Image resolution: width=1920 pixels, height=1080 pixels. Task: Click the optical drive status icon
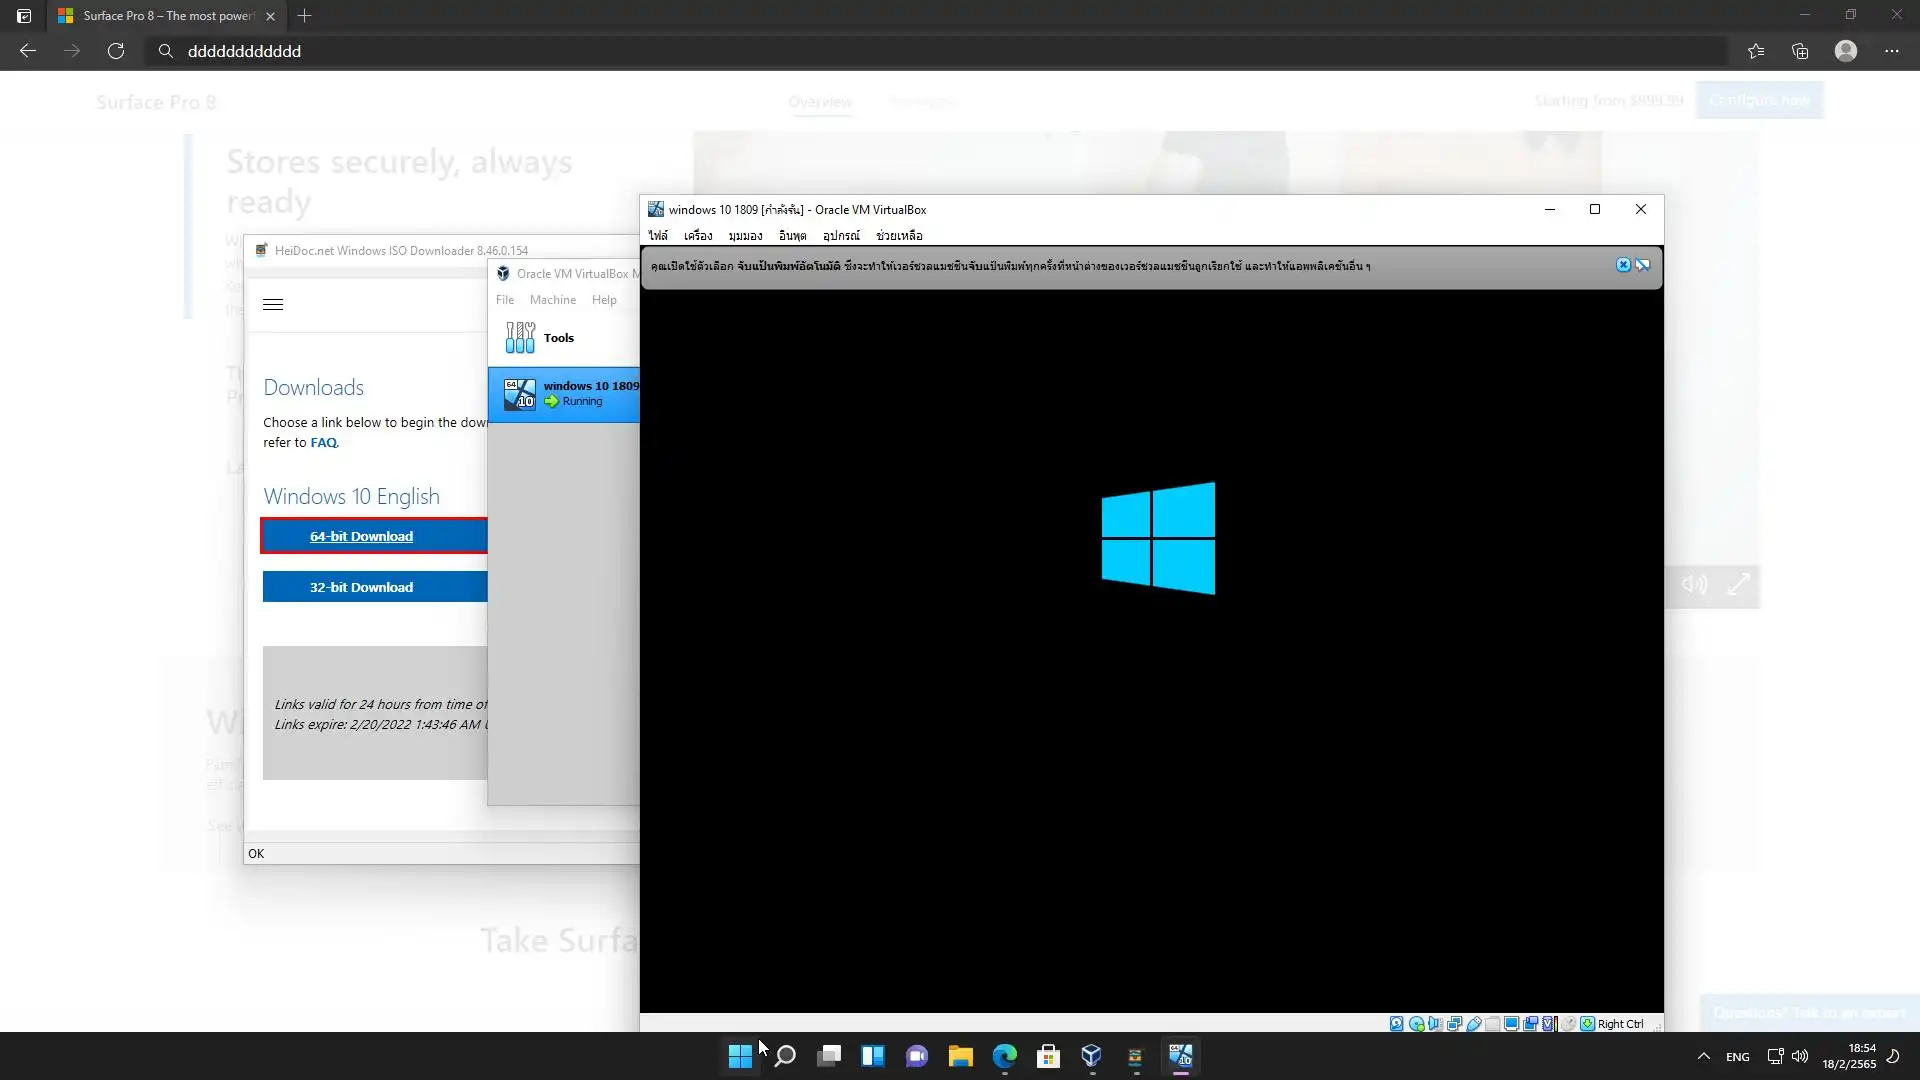(x=1416, y=1023)
